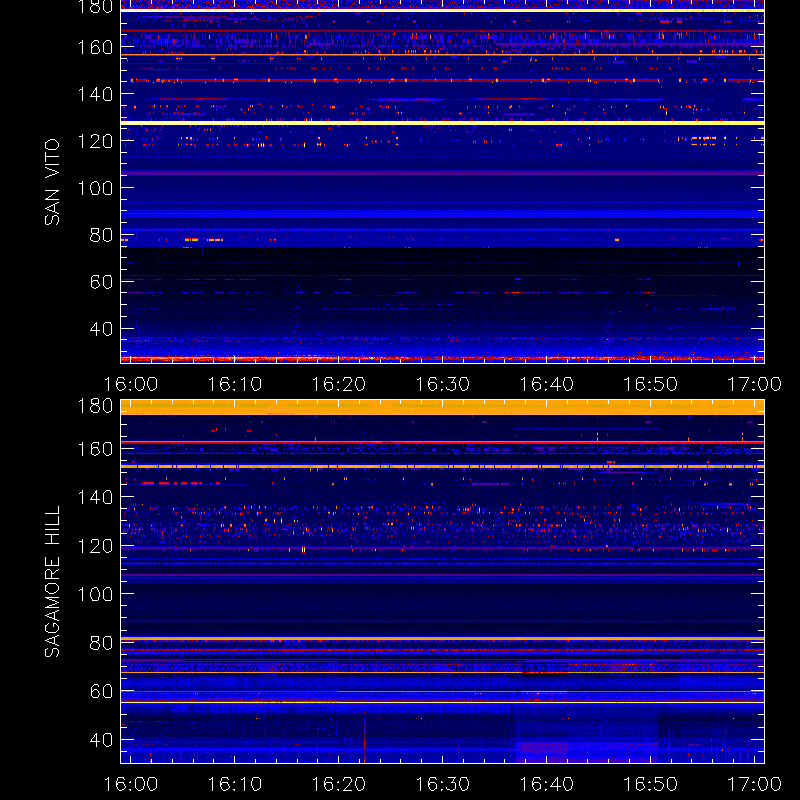Click 16:10 time label under Sagamore Hill plot
The width and height of the screenshot is (800, 800).
[235, 784]
